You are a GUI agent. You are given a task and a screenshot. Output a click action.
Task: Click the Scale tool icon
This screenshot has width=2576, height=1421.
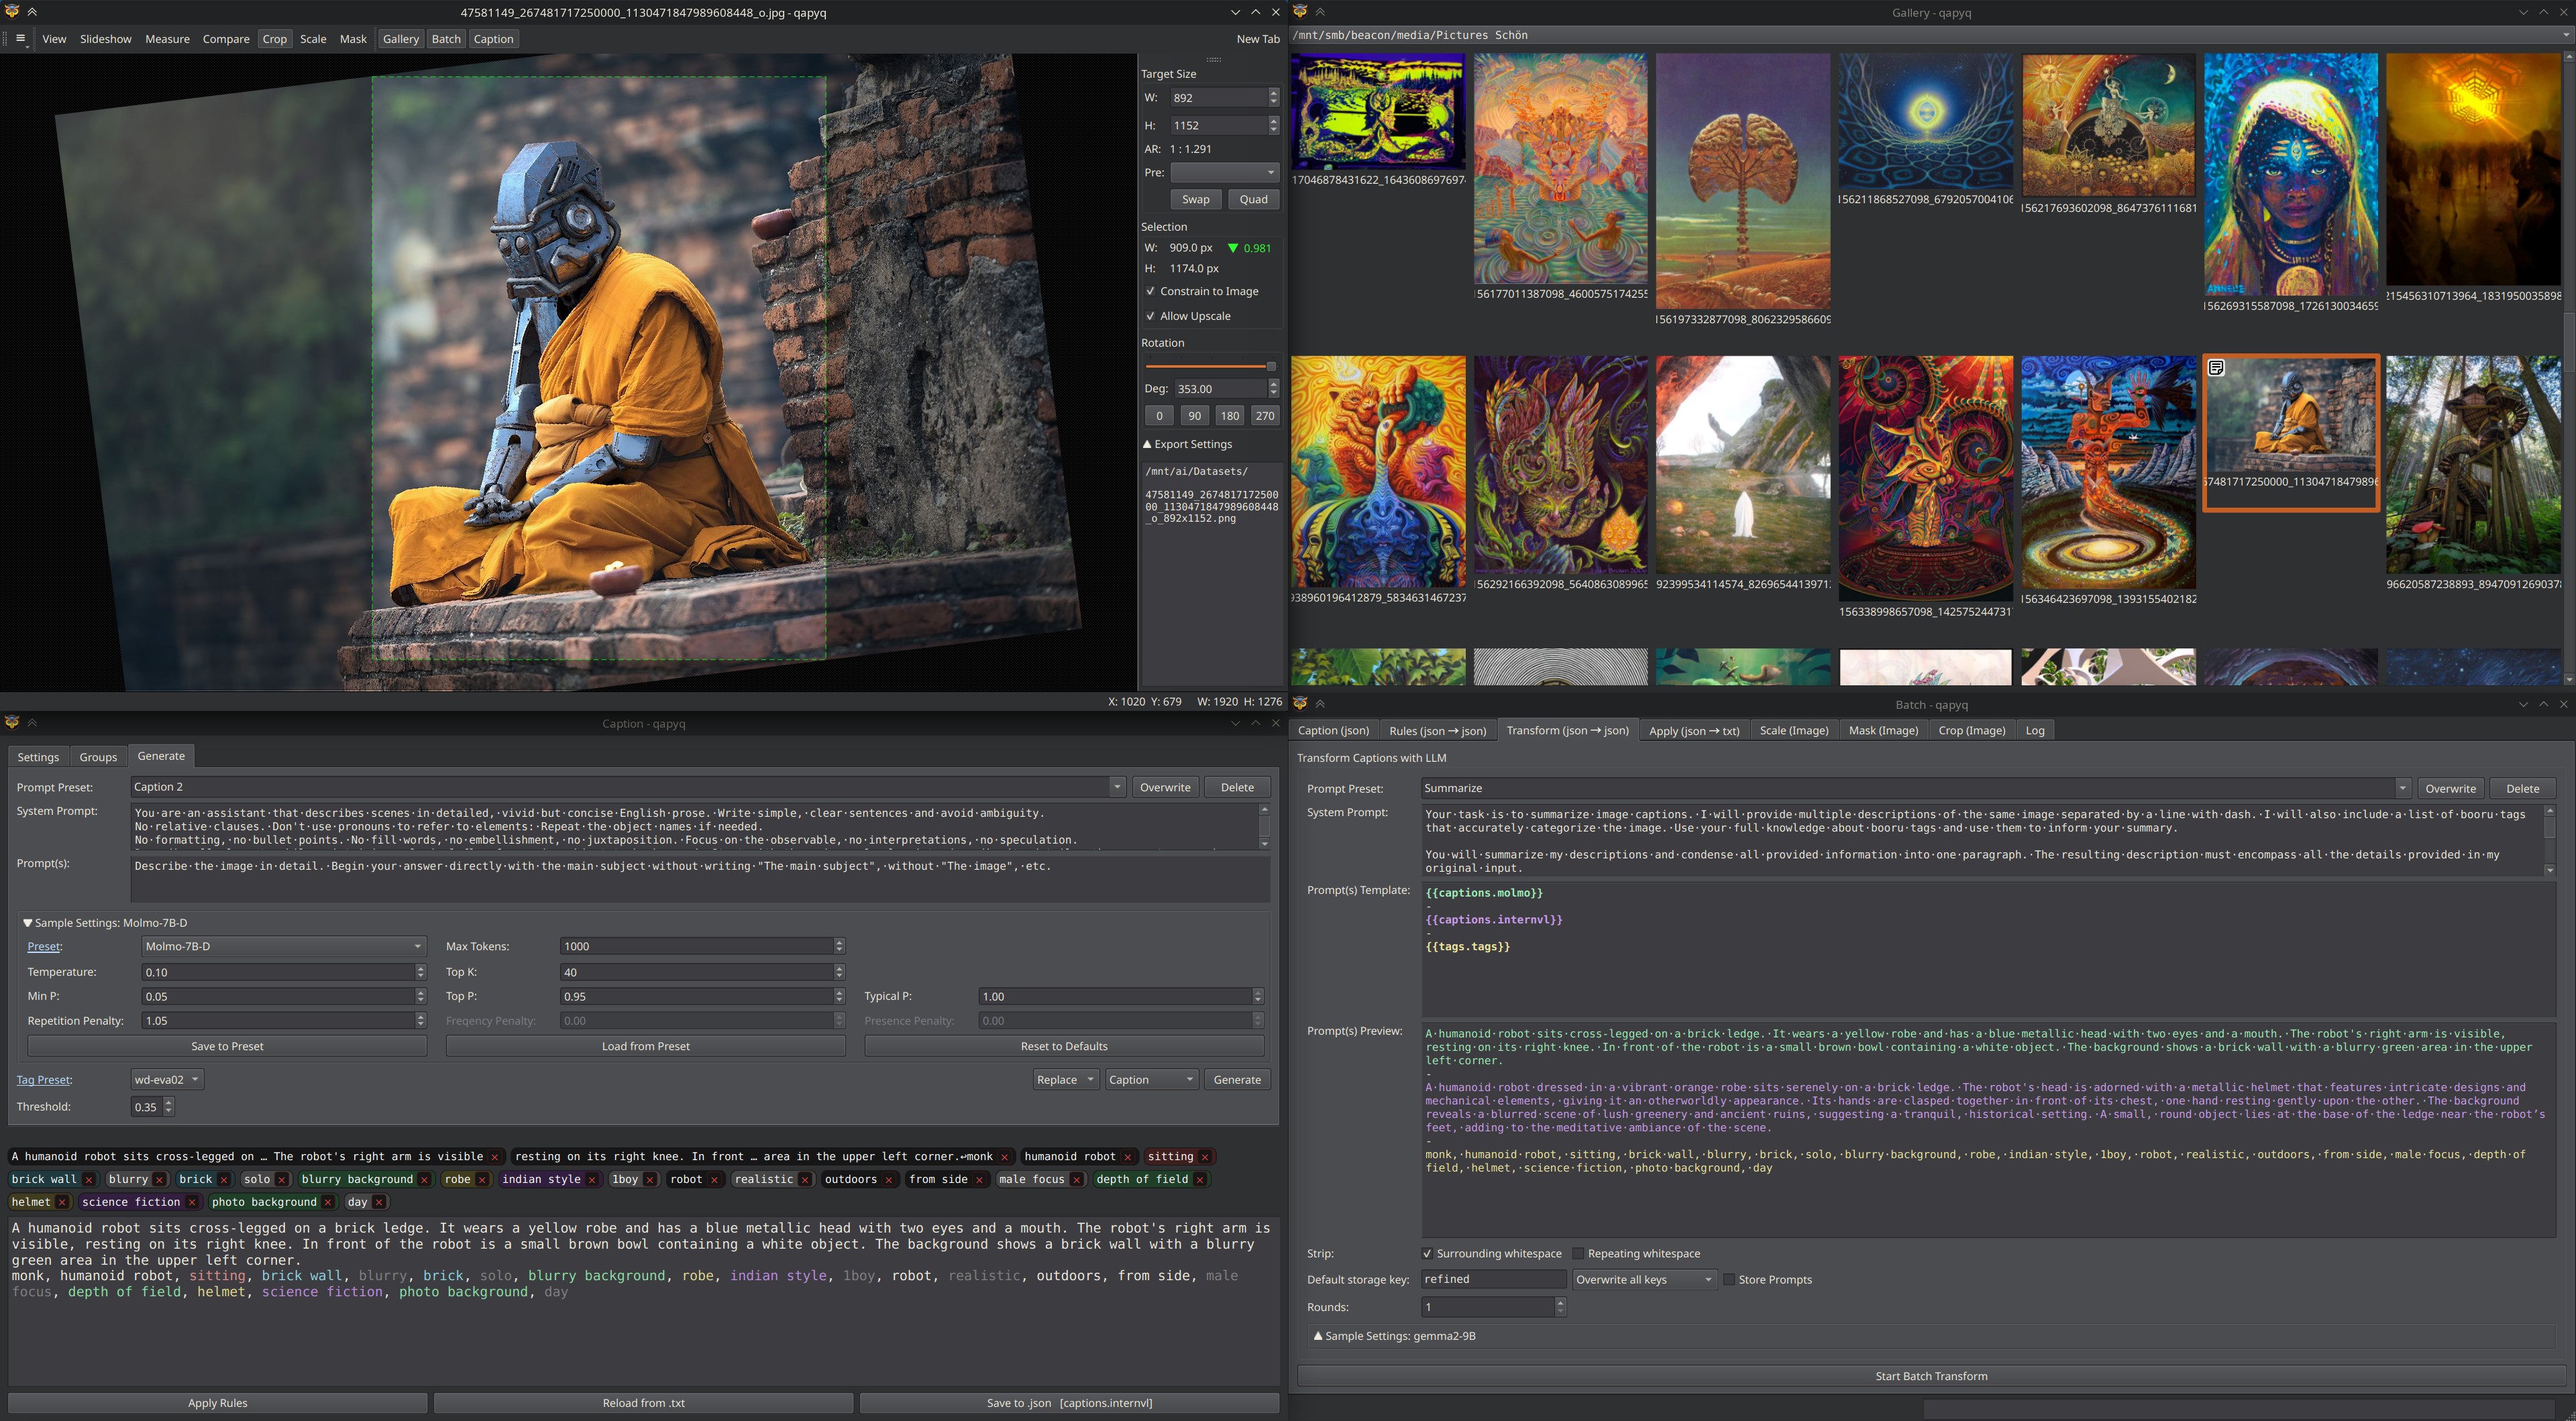coord(310,38)
